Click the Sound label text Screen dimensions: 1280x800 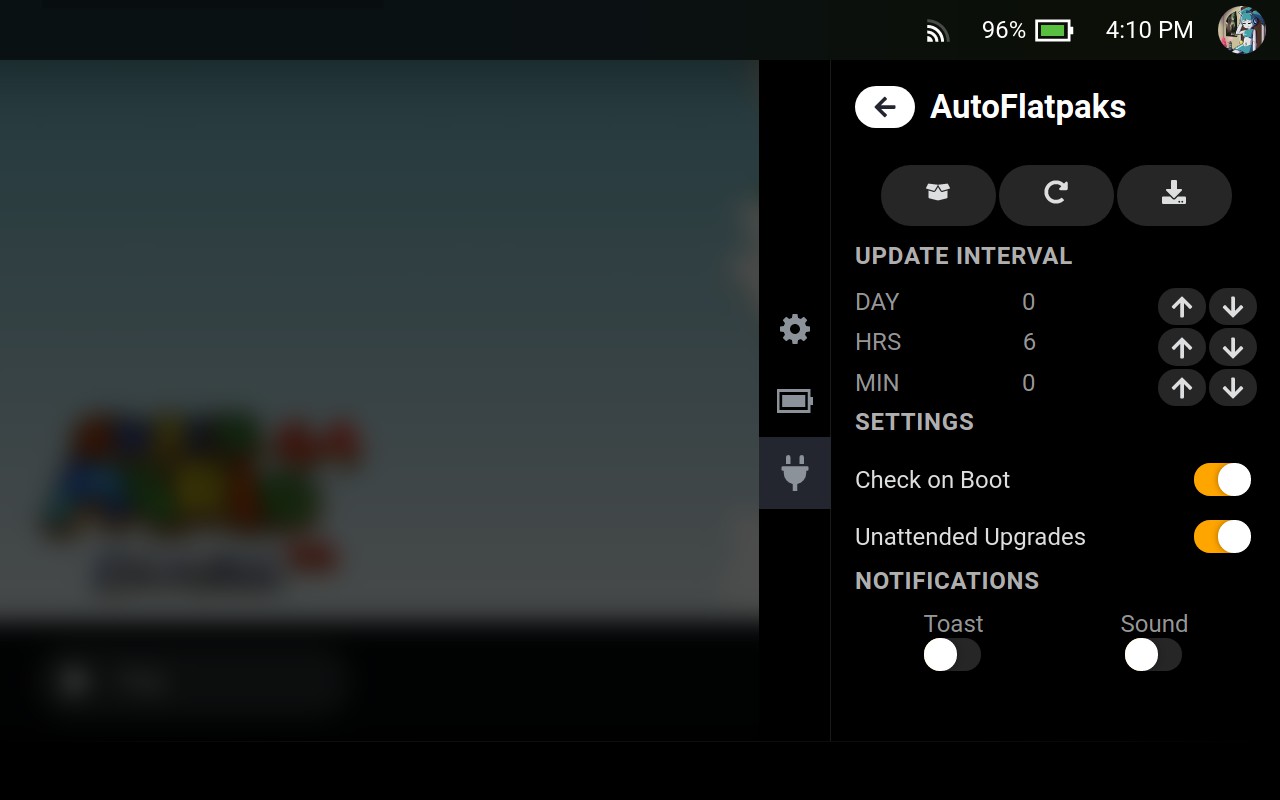click(1154, 624)
